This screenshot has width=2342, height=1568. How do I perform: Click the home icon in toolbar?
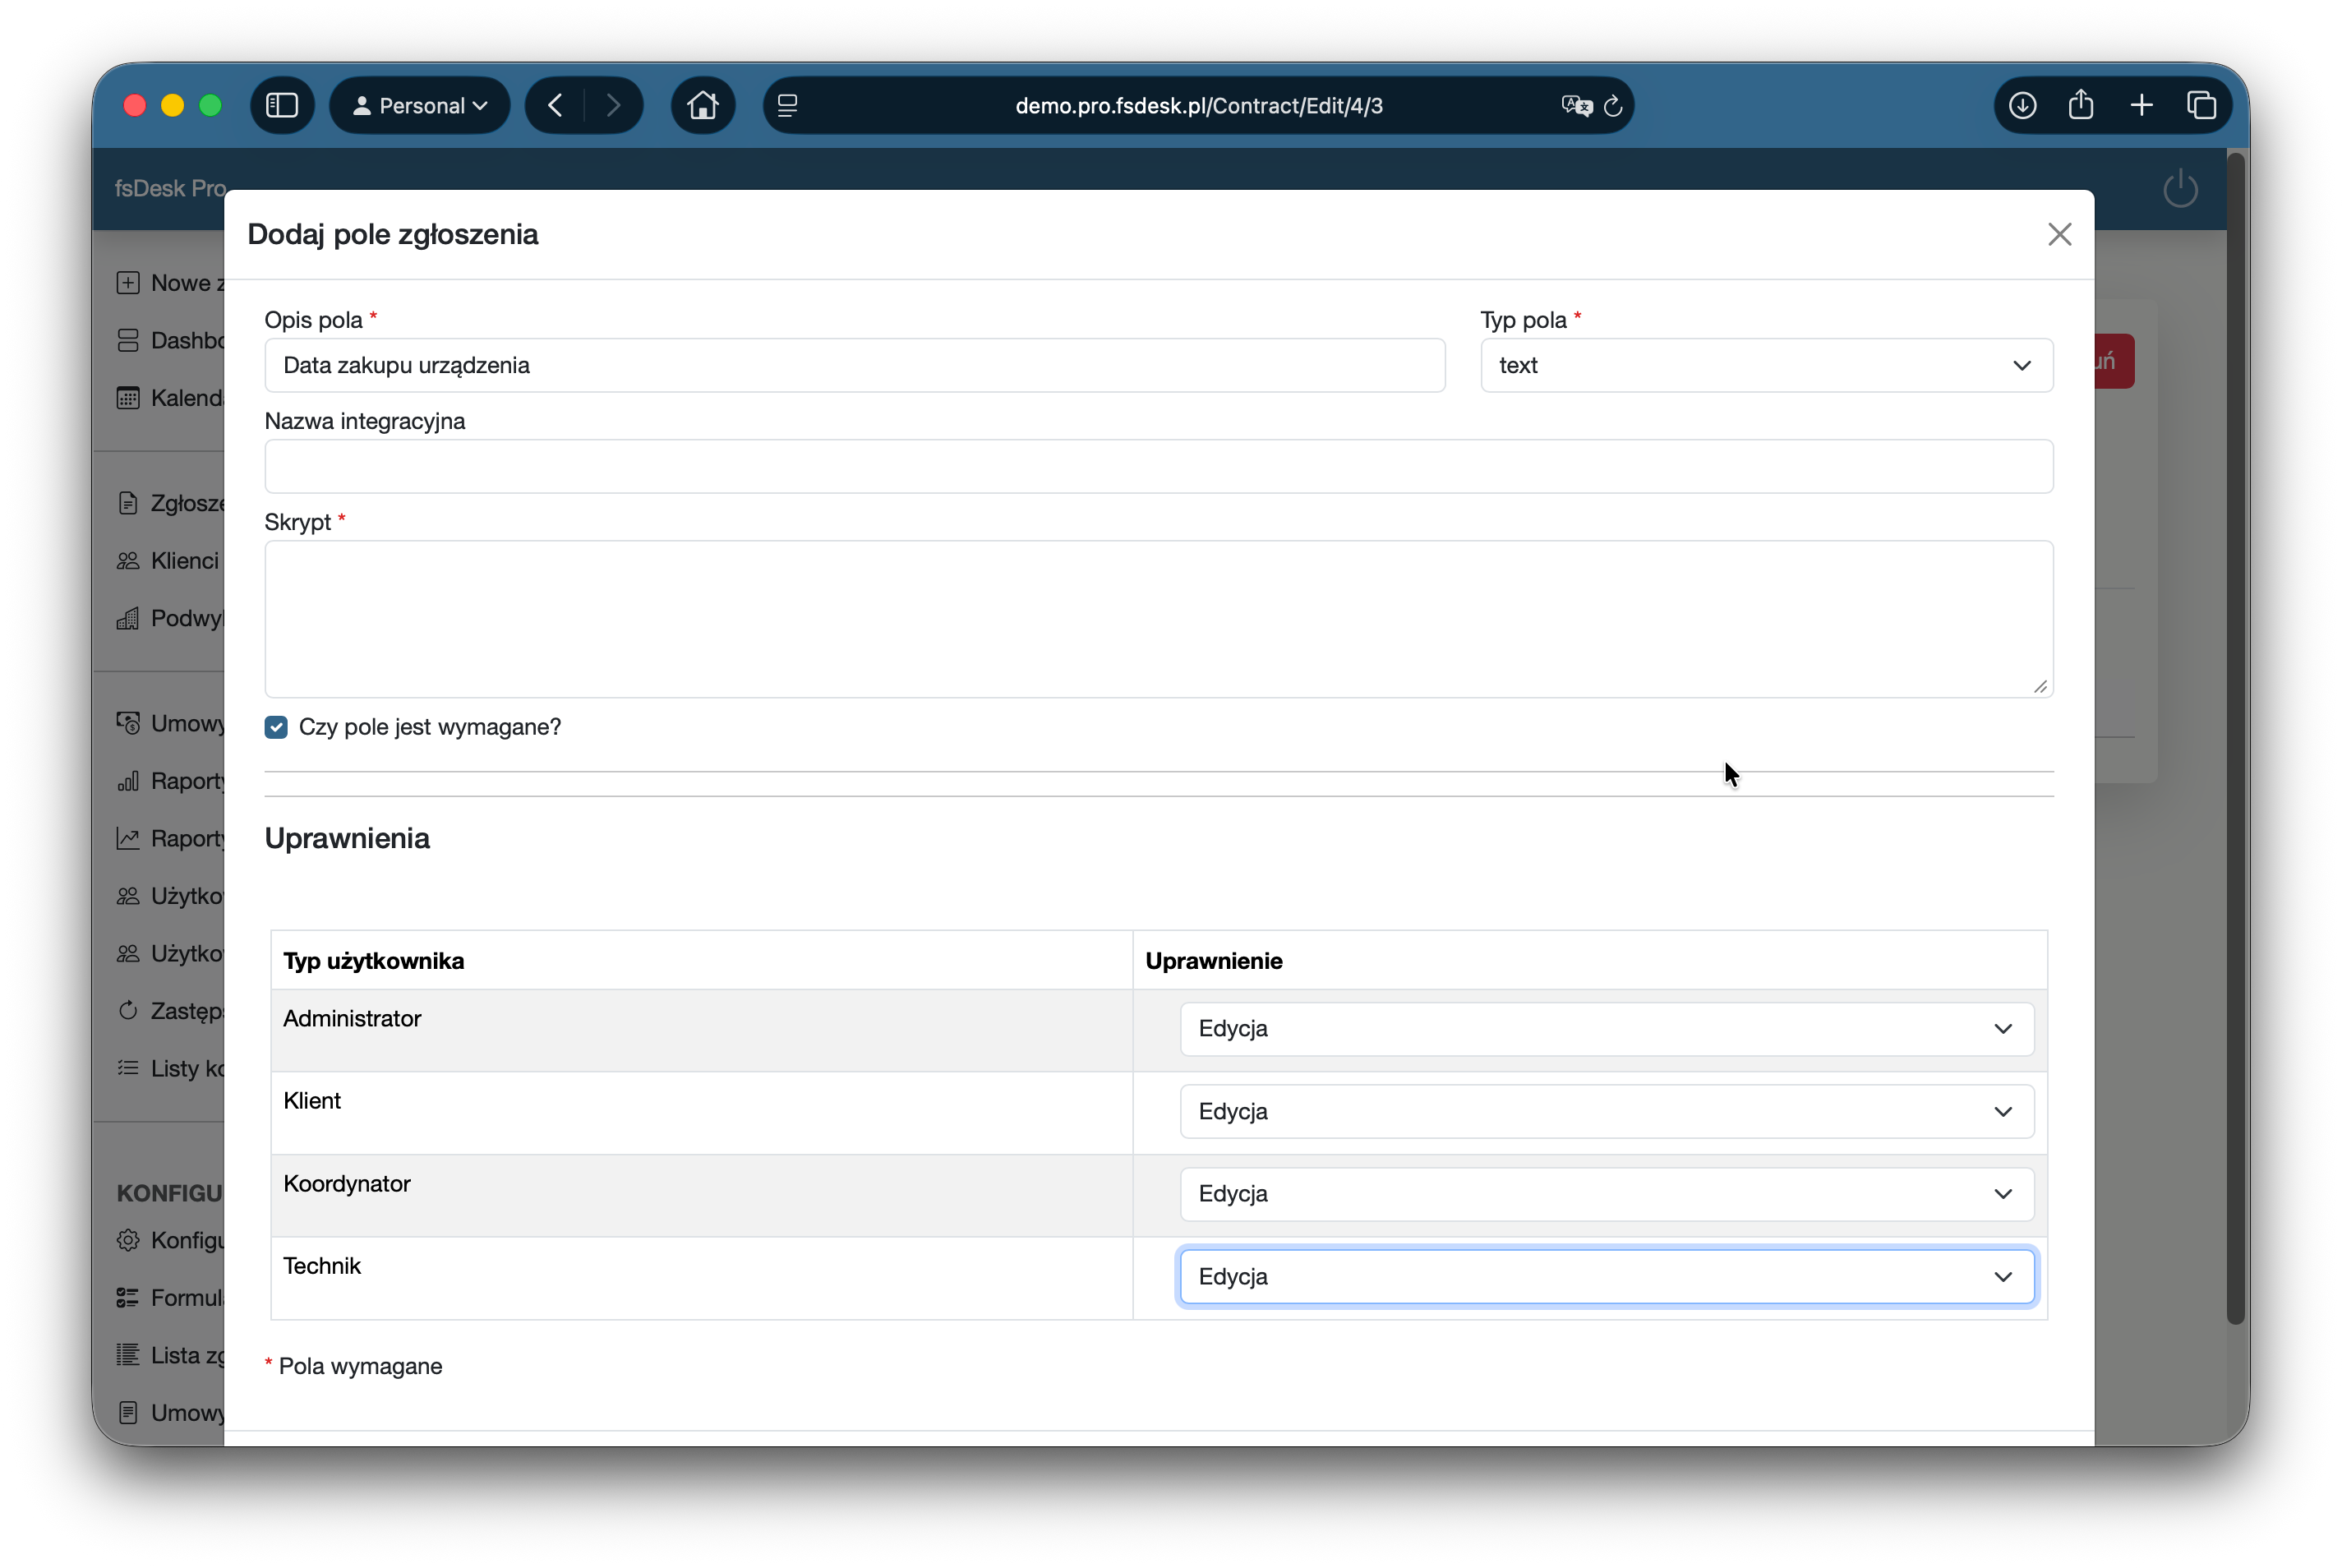point(702,105)
